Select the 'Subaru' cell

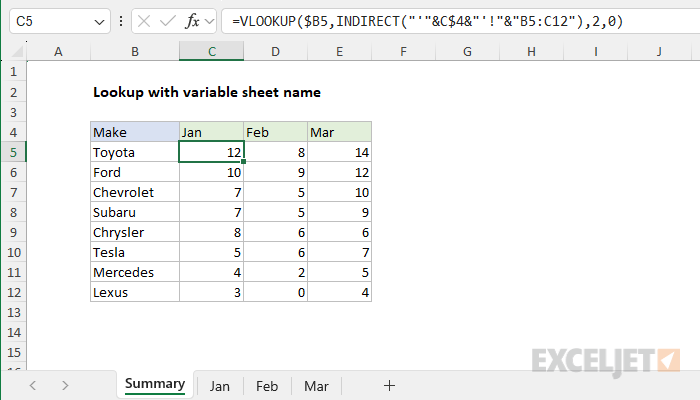click(135, 212)
